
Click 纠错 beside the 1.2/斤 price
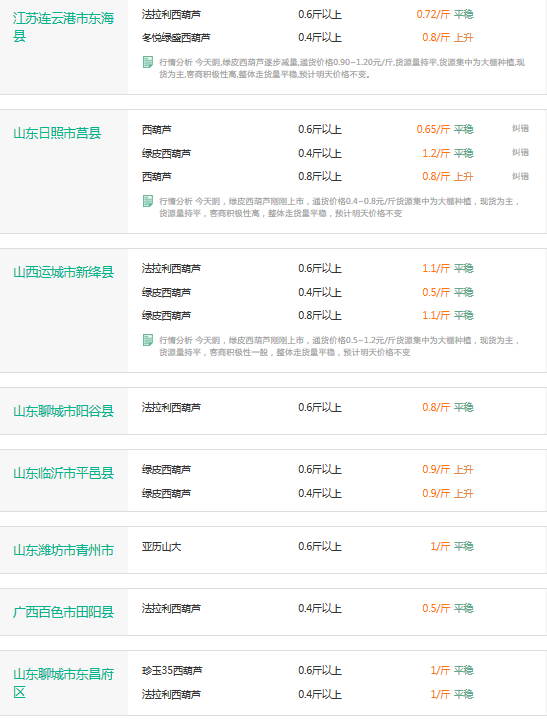520,152
